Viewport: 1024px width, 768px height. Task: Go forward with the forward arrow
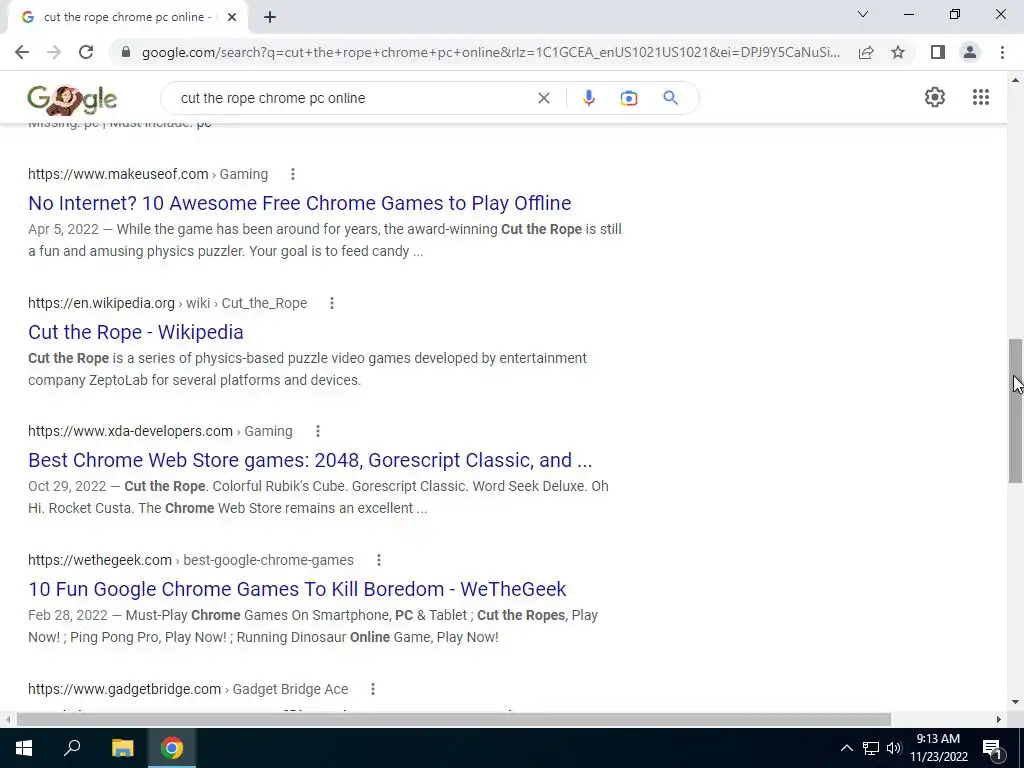[x=54, y=52]
